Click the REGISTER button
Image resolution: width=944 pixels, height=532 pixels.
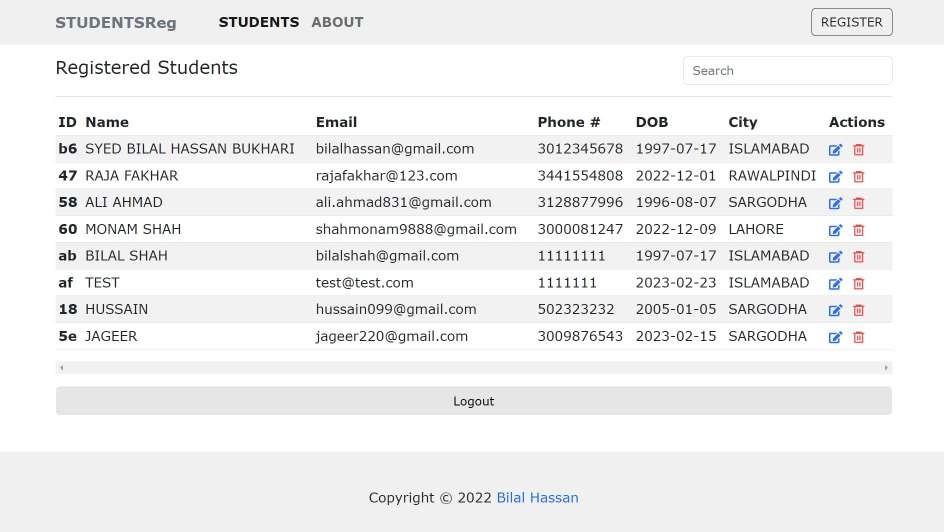(x=851, y=22)
